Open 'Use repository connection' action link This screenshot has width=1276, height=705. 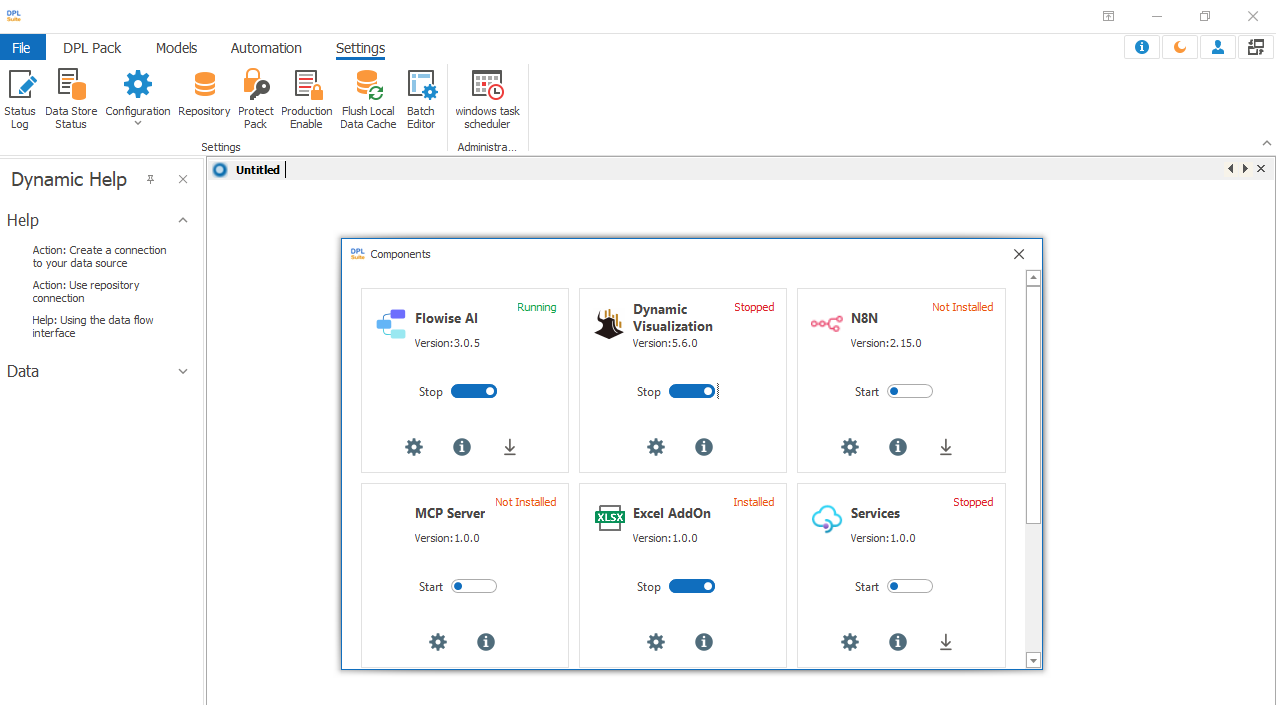86,292
